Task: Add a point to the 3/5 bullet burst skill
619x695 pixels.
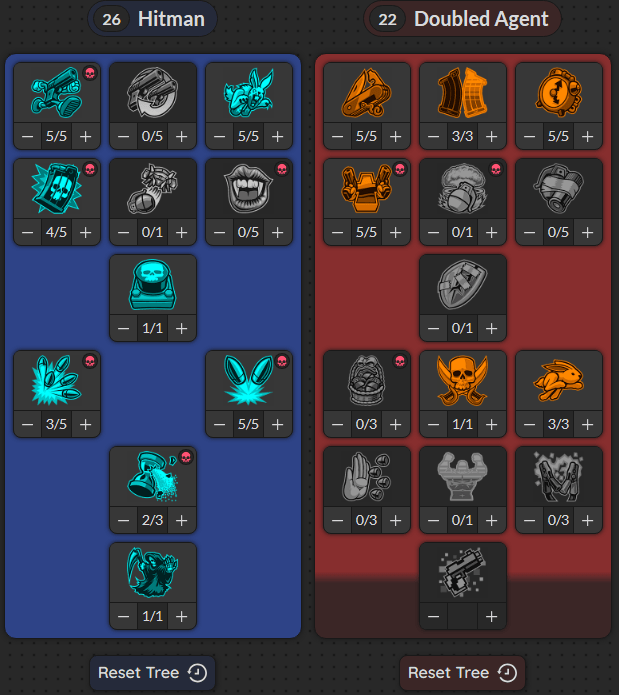Action: (x=86, y=425)
